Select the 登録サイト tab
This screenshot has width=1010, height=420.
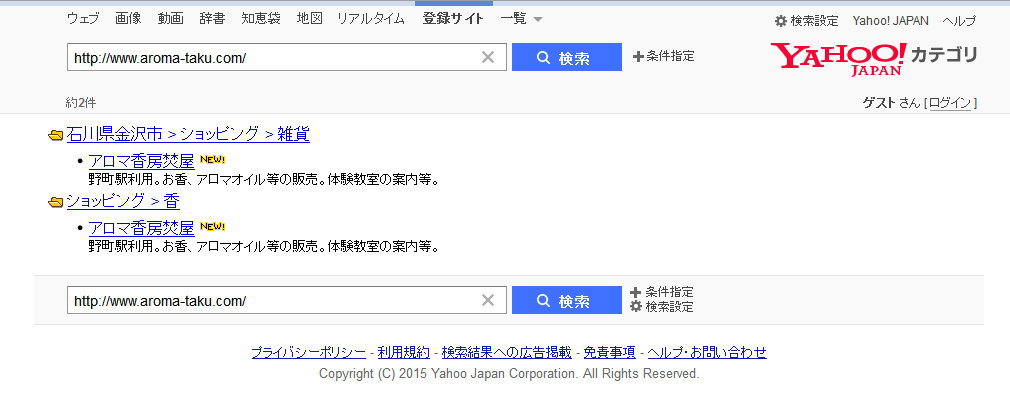(453, 19)
